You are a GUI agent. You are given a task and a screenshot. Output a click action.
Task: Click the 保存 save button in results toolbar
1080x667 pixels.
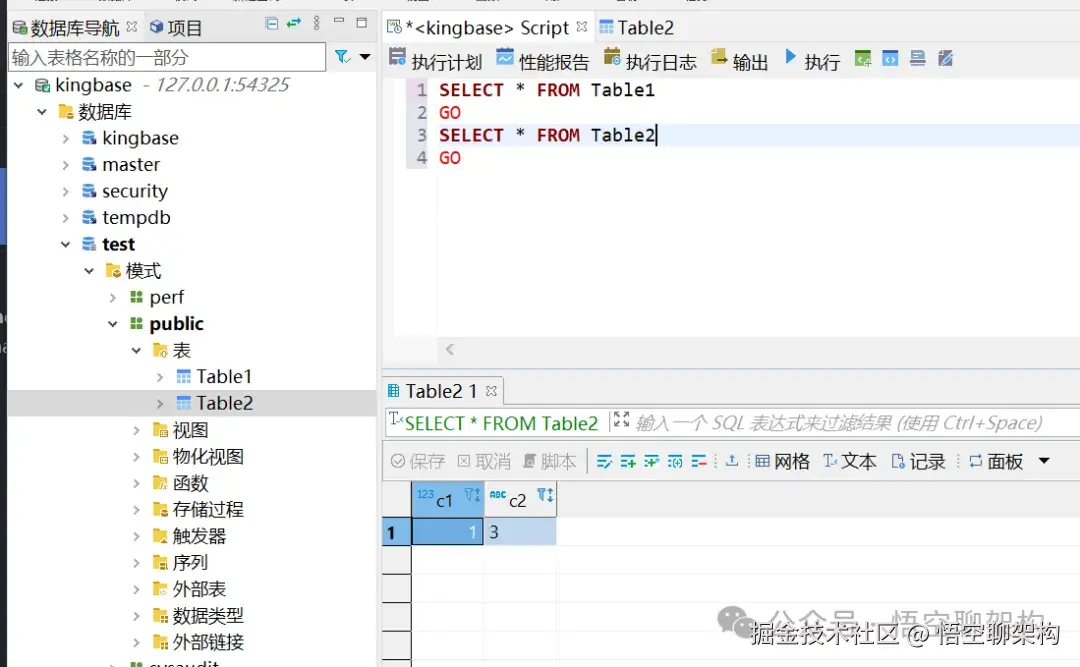(417, 461)
